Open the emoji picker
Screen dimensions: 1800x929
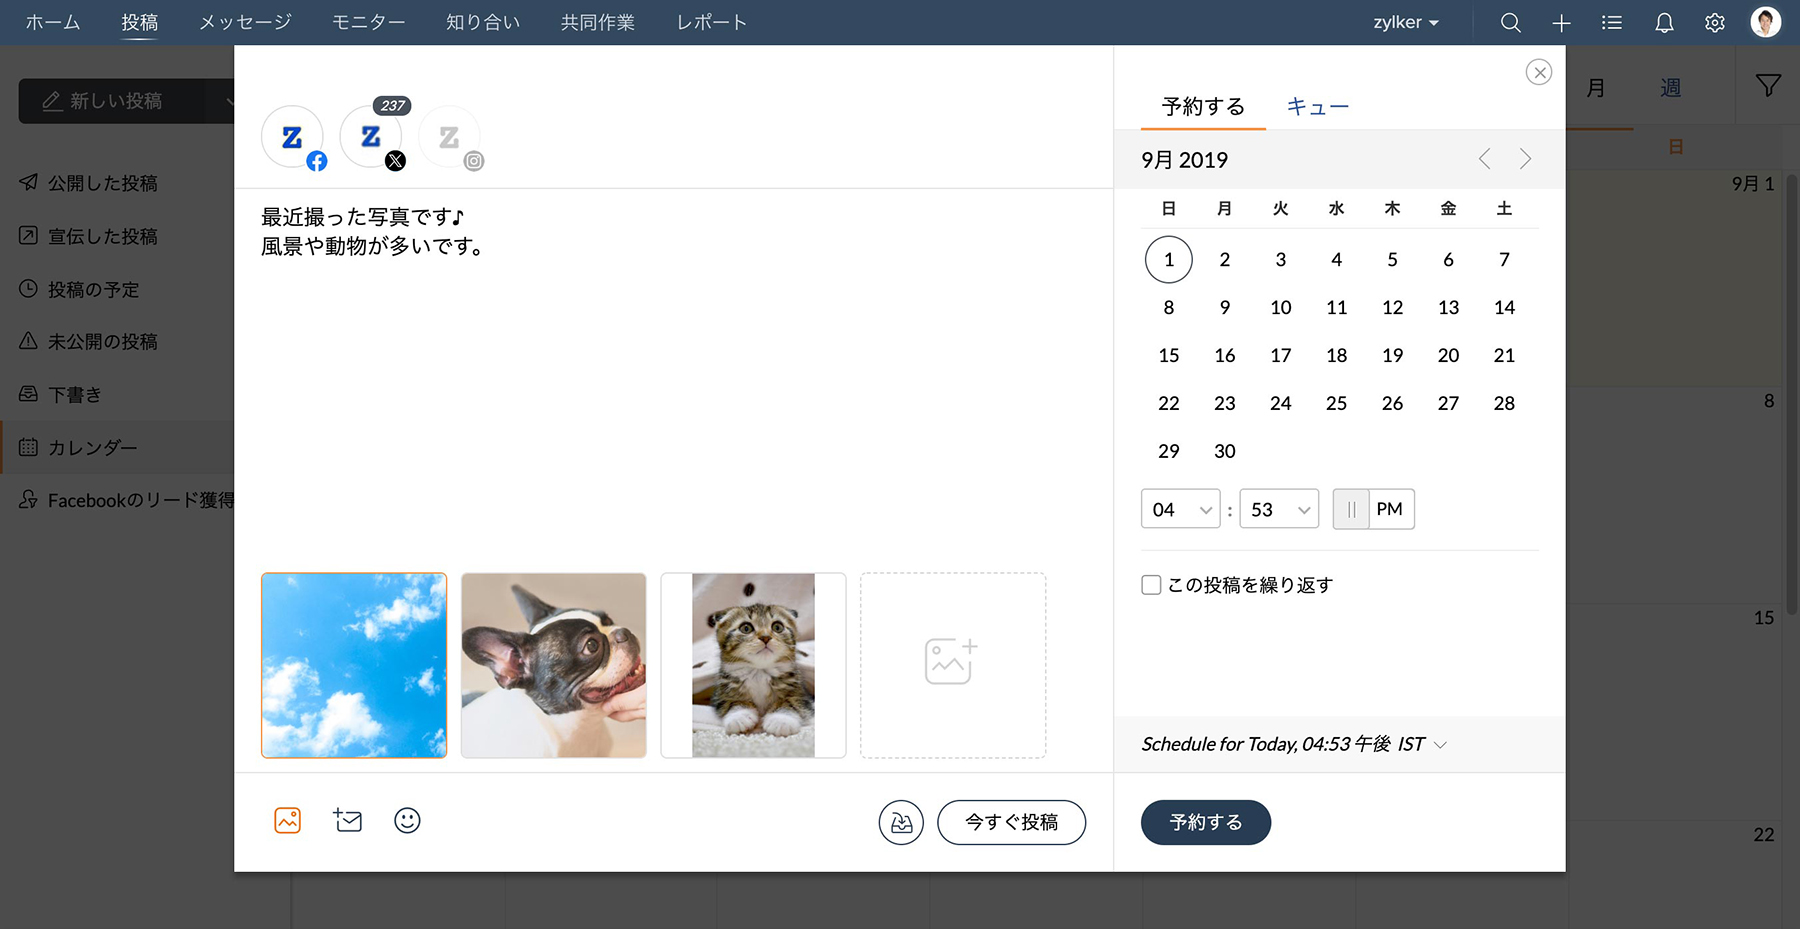point(406,821)
